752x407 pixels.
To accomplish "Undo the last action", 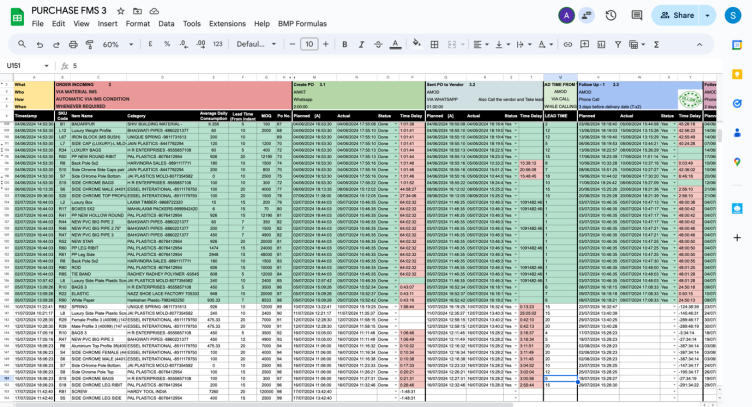I will click(40, 44).
